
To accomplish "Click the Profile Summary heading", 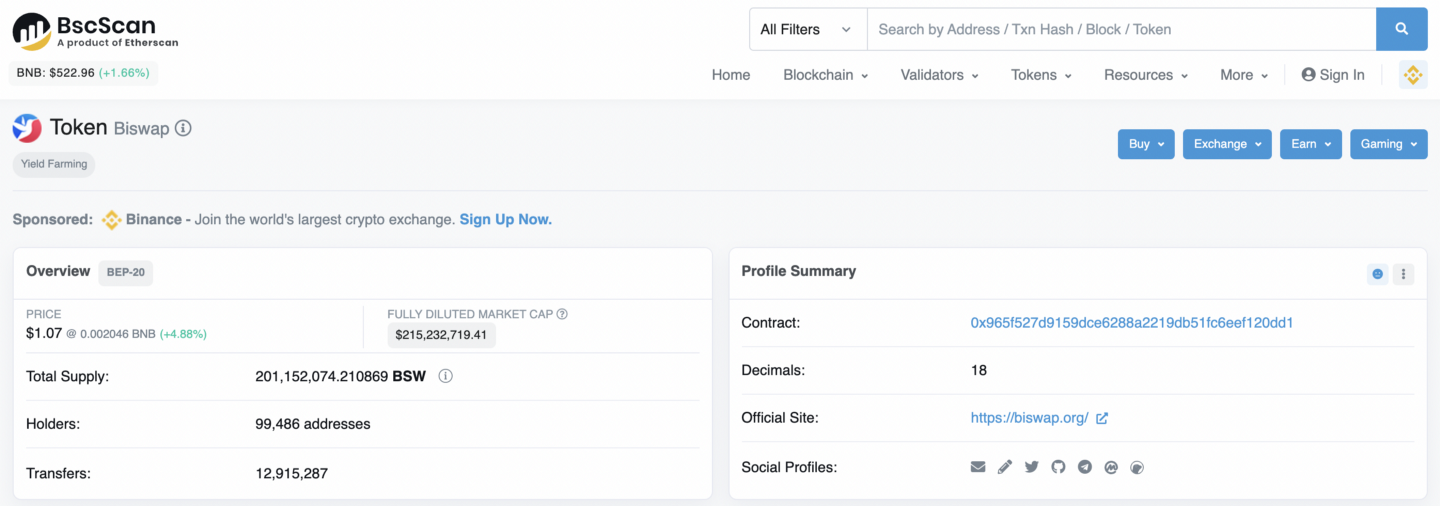I will point(798,271).
